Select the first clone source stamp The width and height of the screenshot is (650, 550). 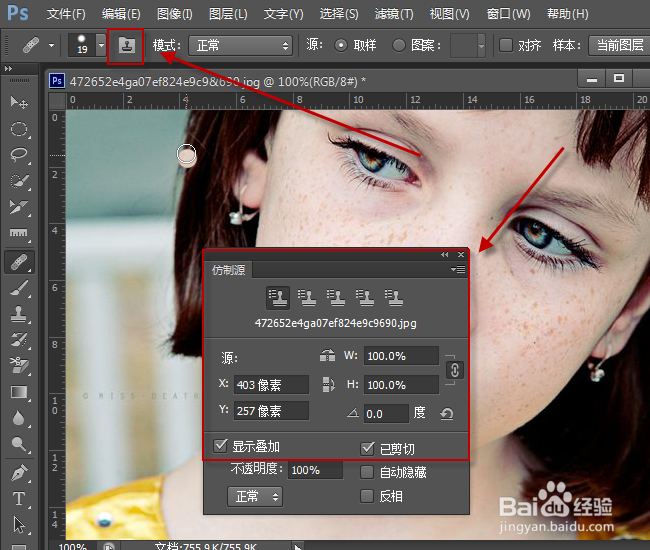278,298
